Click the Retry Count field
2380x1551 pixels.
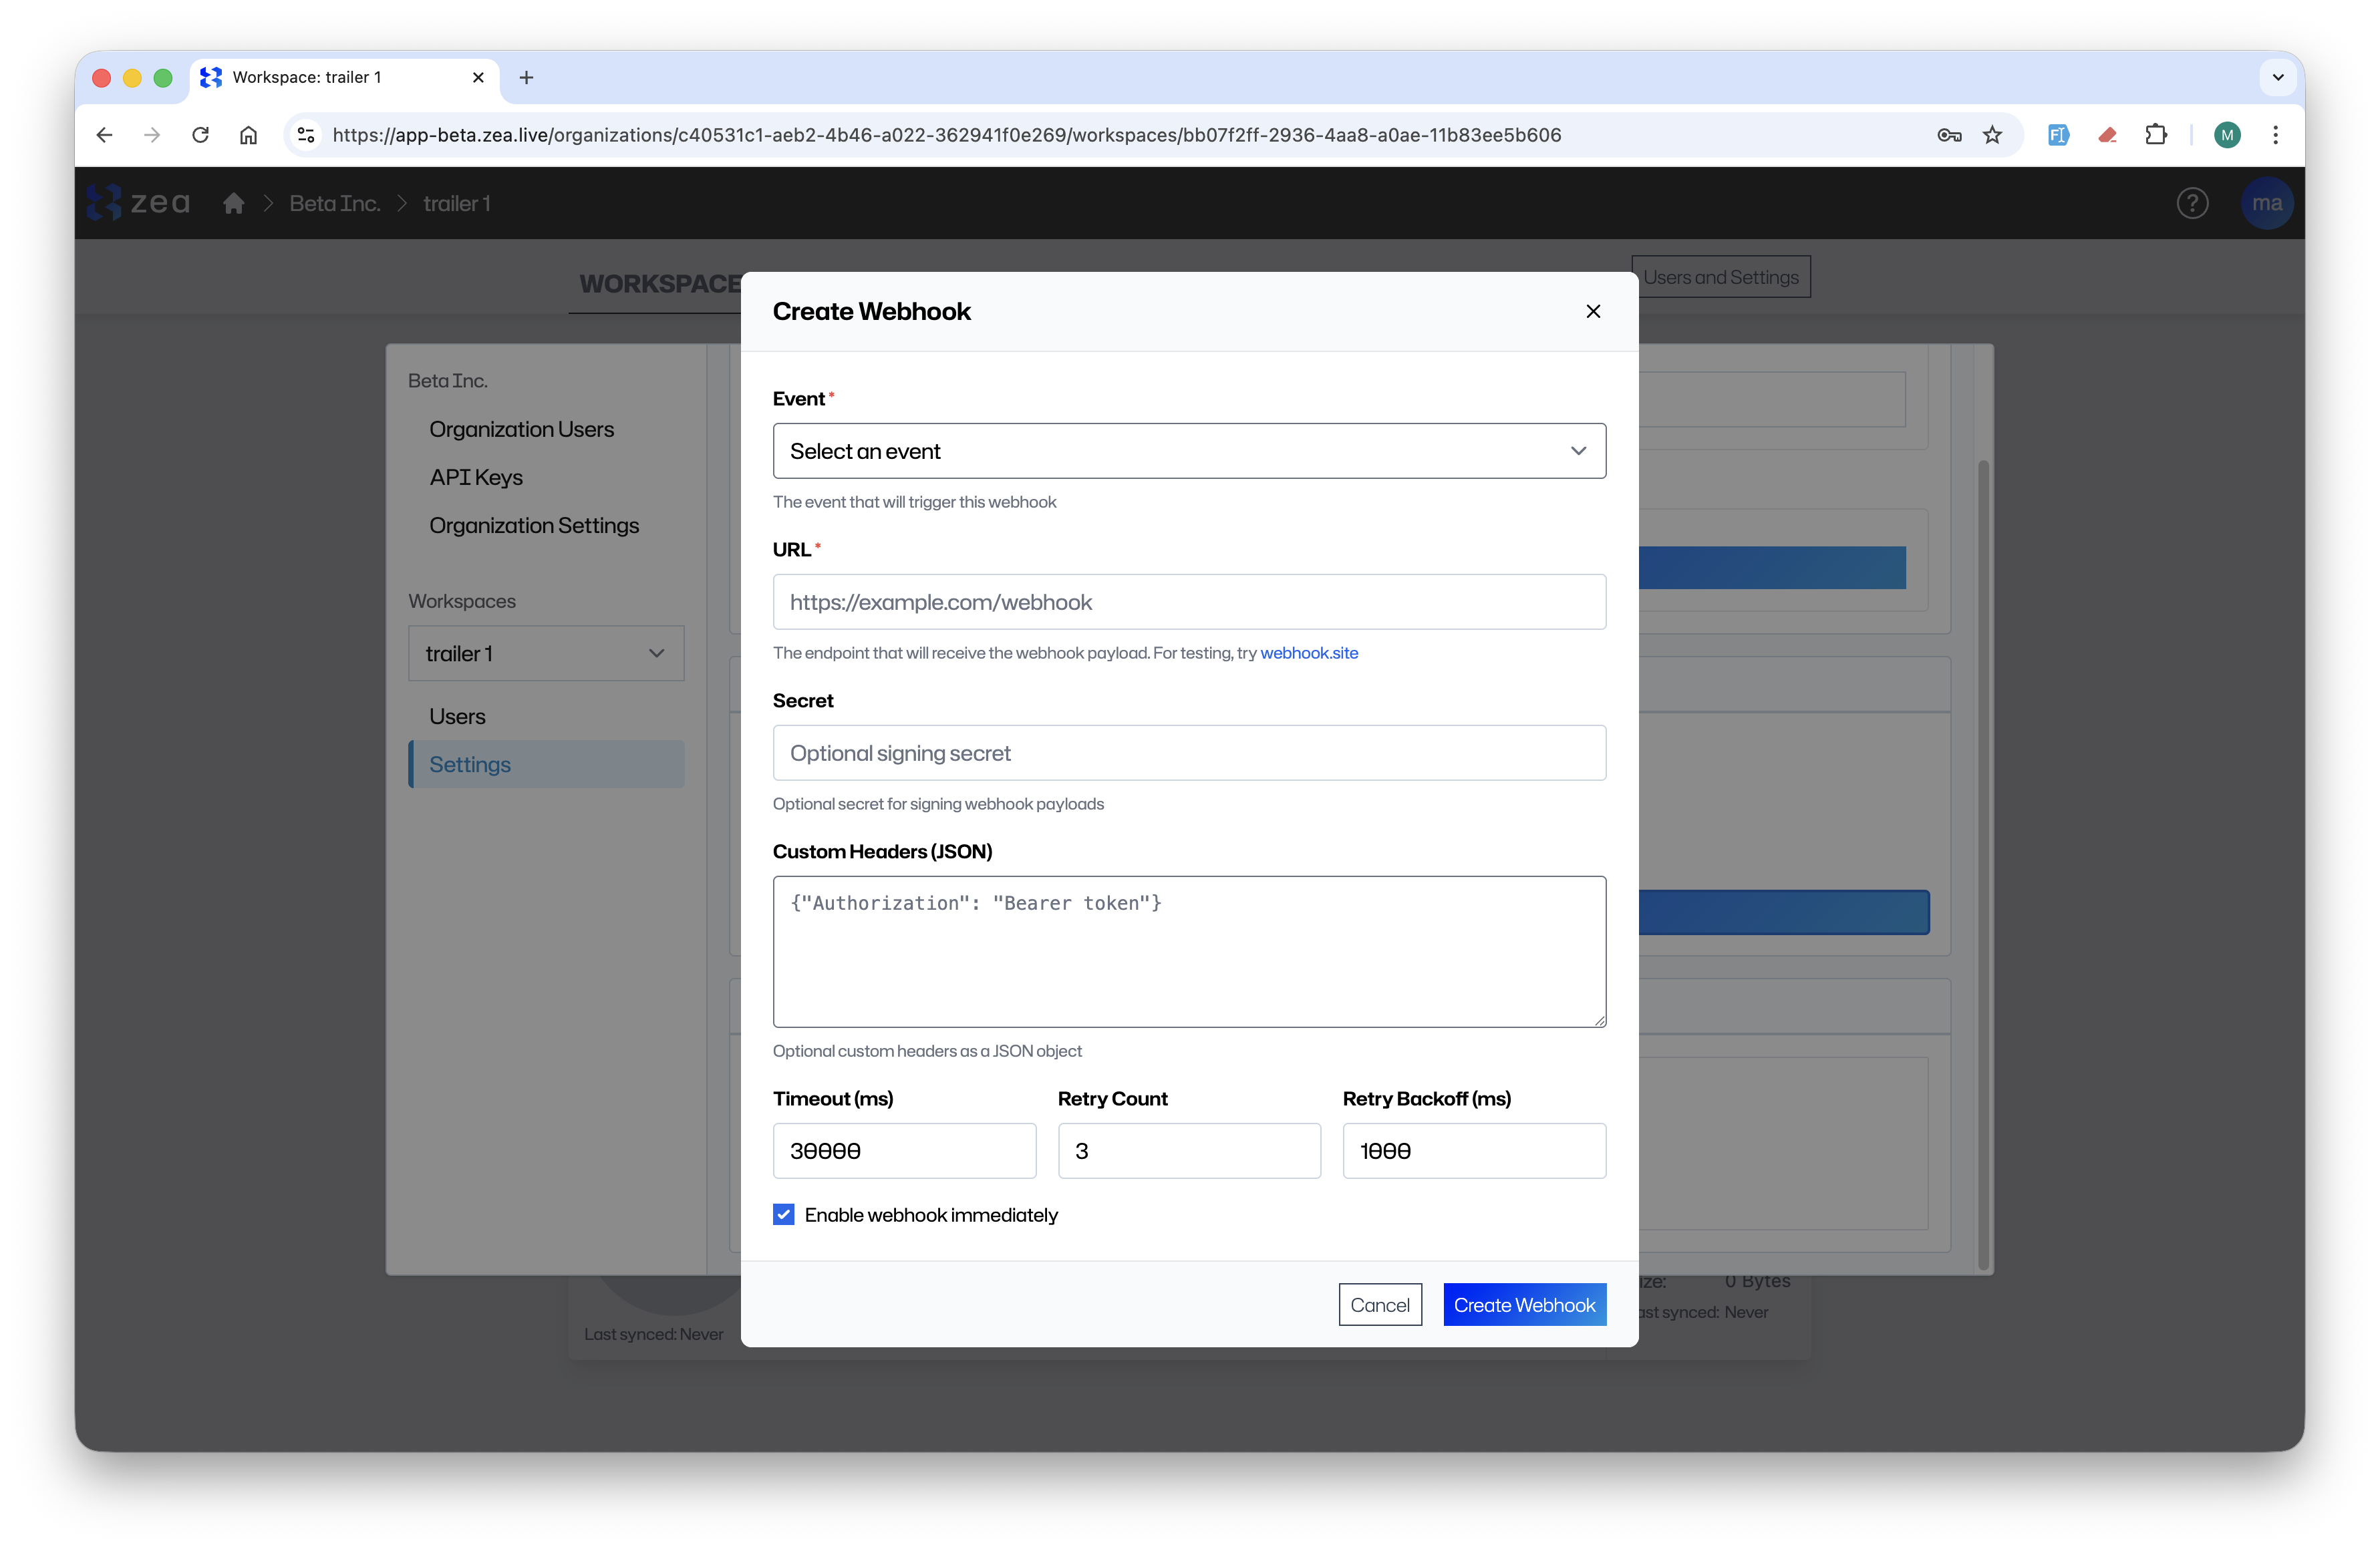(1188, 1150)
